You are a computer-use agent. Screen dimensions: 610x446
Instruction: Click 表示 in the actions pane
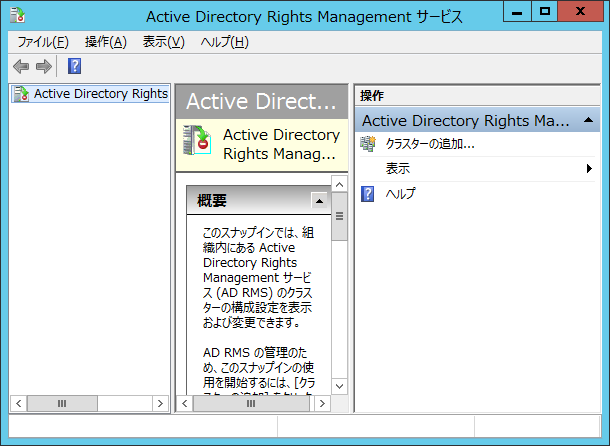[x=398, y=169]
